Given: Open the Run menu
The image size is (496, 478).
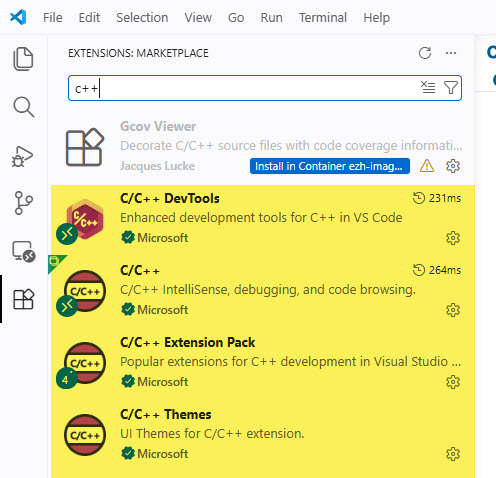Looking at the screenshot, I should pos(271,17).
